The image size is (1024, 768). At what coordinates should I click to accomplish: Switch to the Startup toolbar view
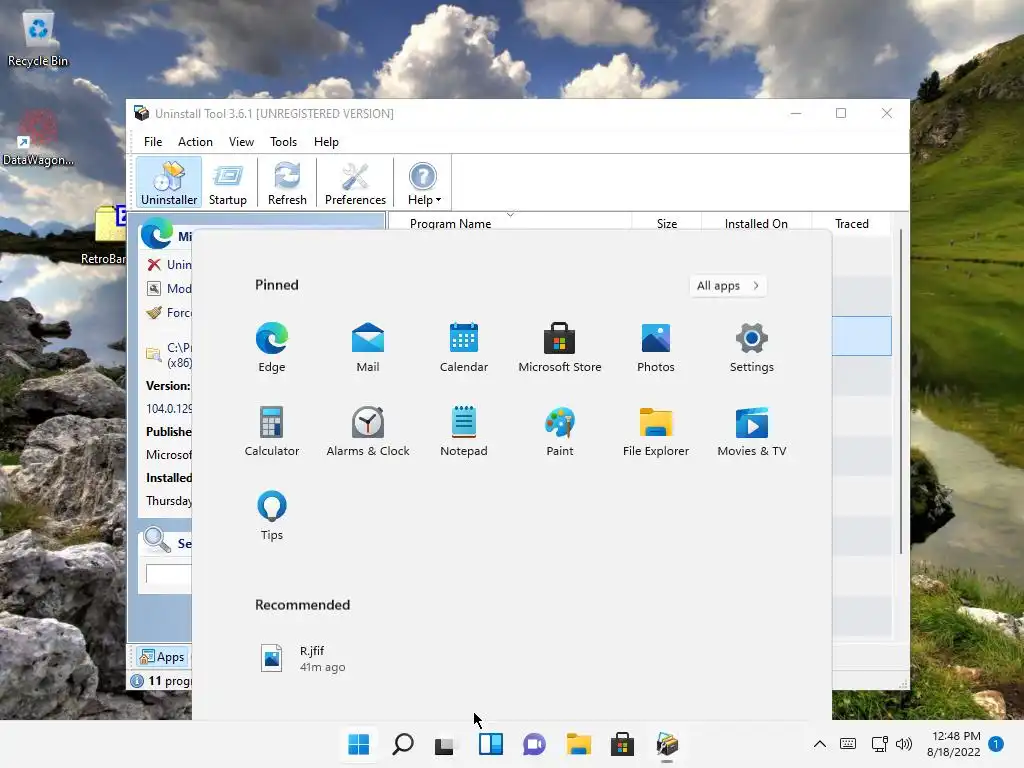pos(227,183)
